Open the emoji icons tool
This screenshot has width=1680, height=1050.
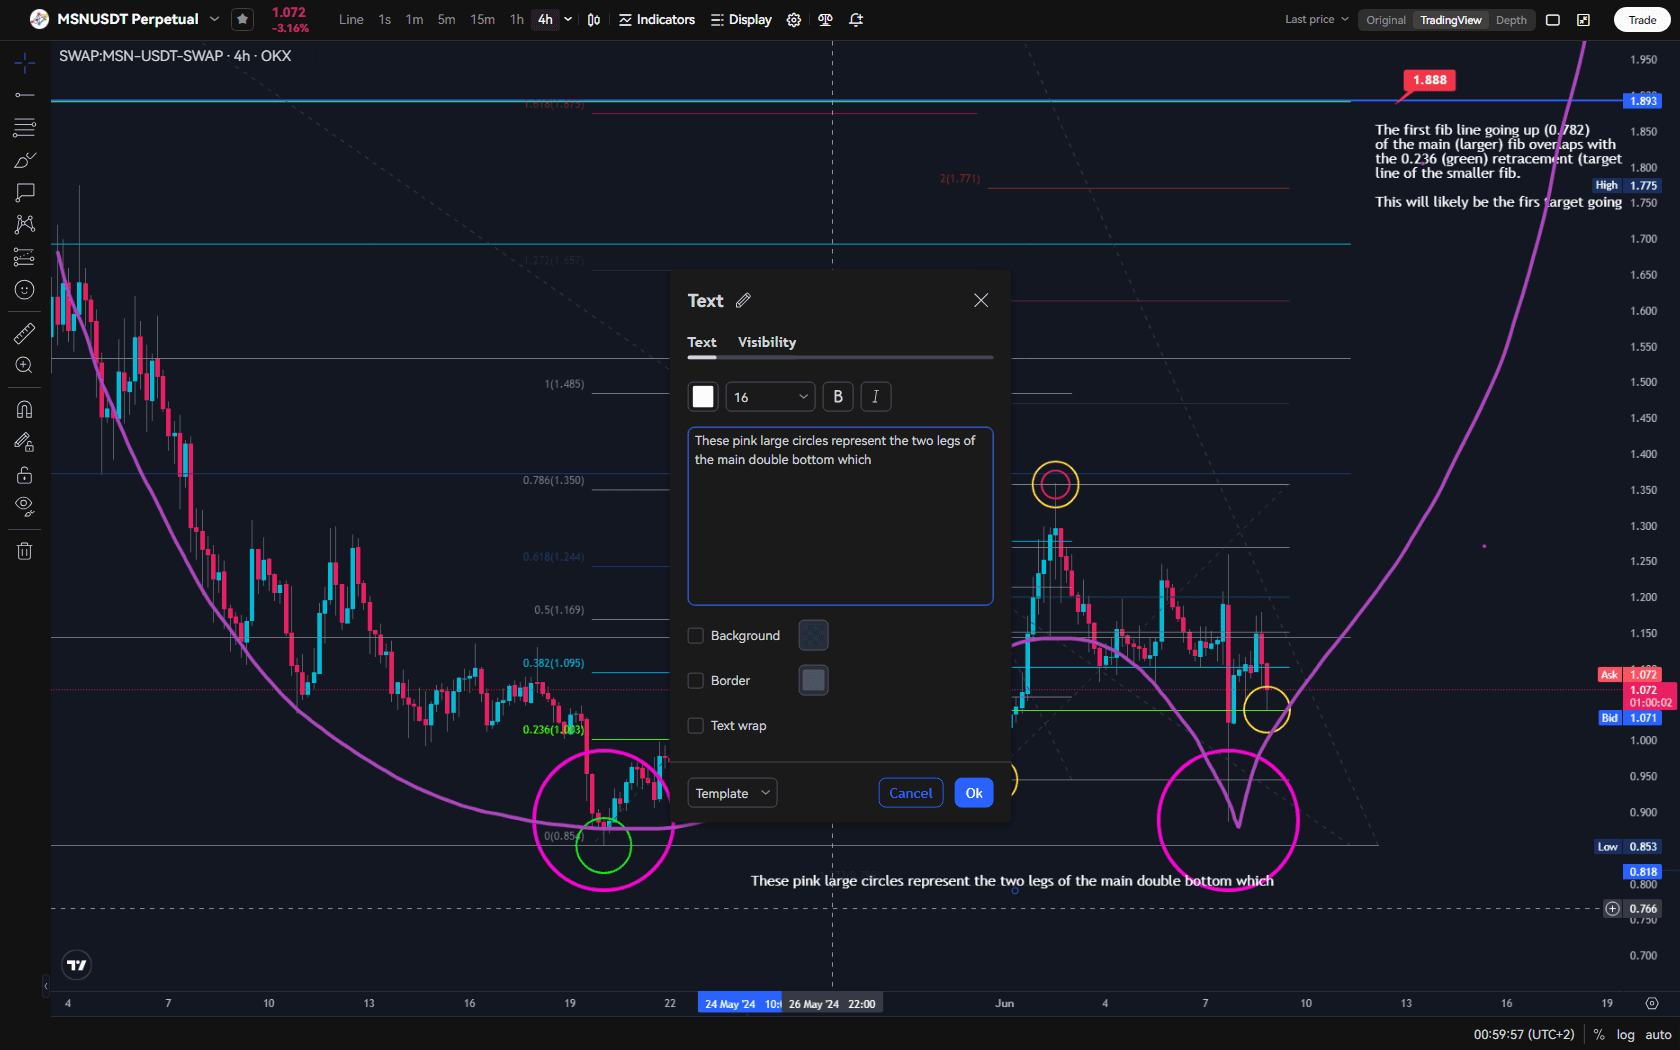click(25, 290)
